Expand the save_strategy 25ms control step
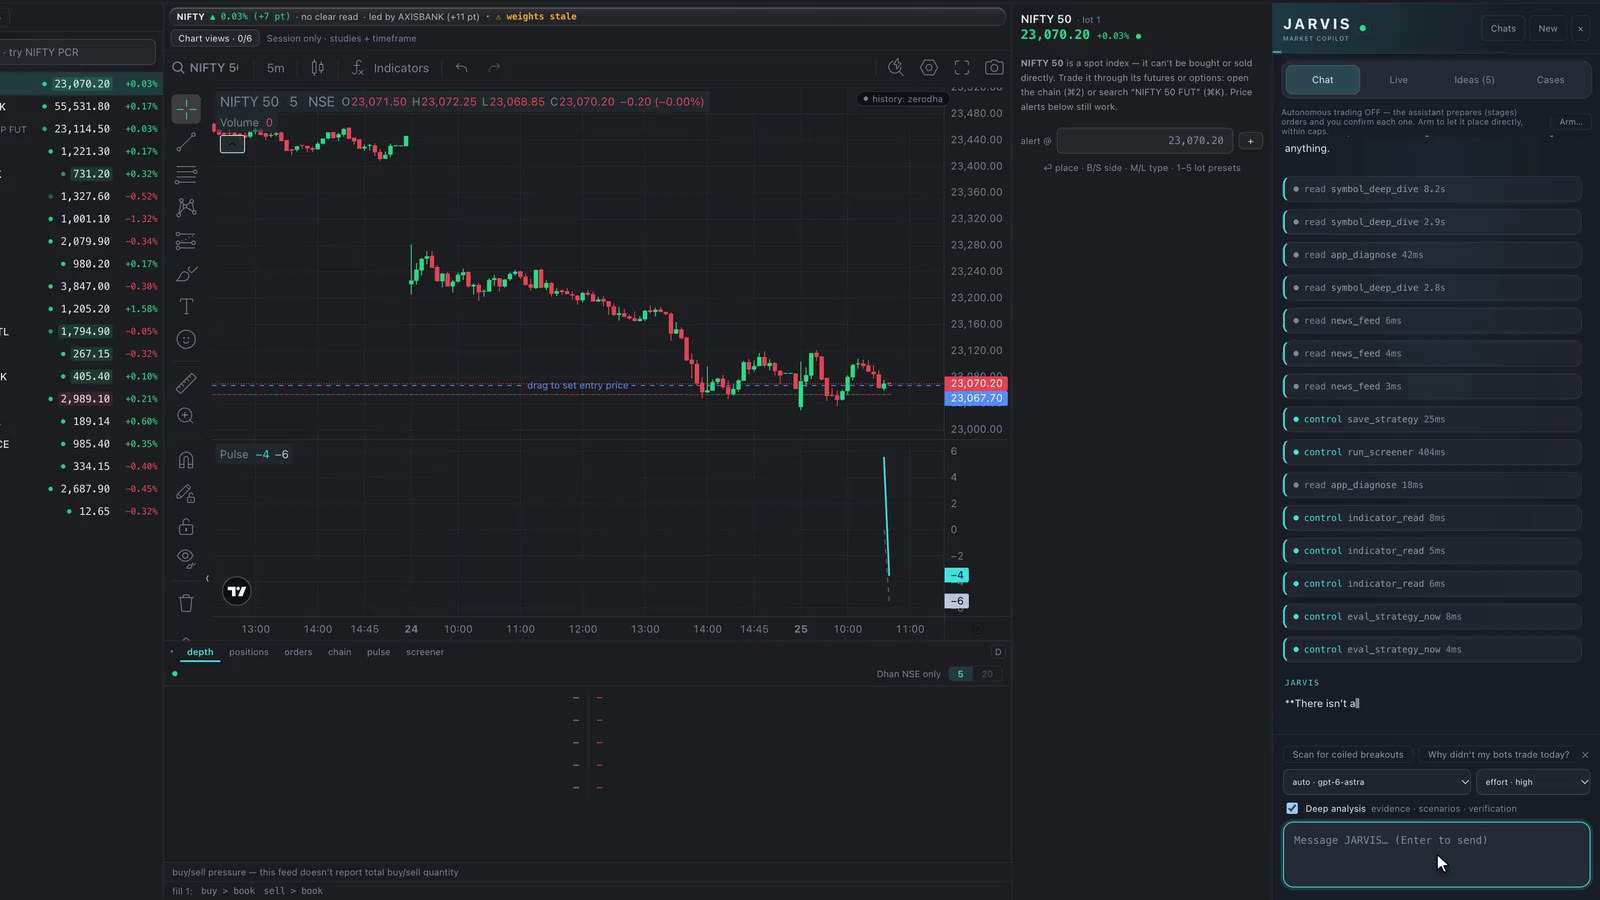 pyautogui.click(x=1432, y=419)
